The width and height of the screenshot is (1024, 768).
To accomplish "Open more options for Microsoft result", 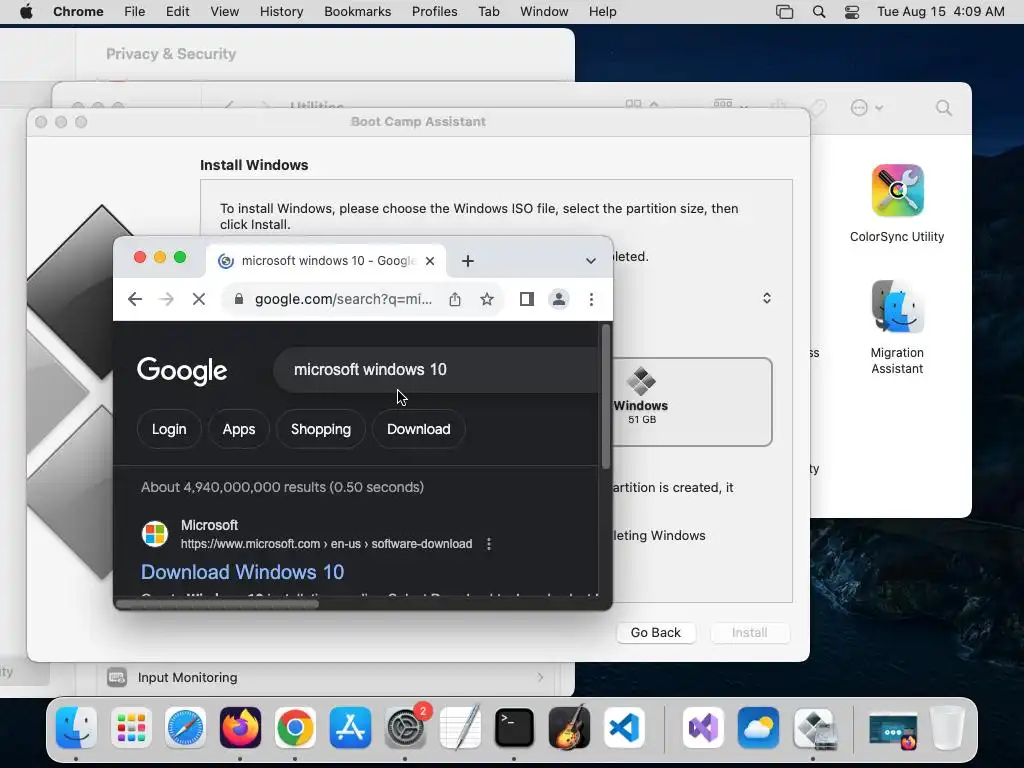I will pos(489,544).
